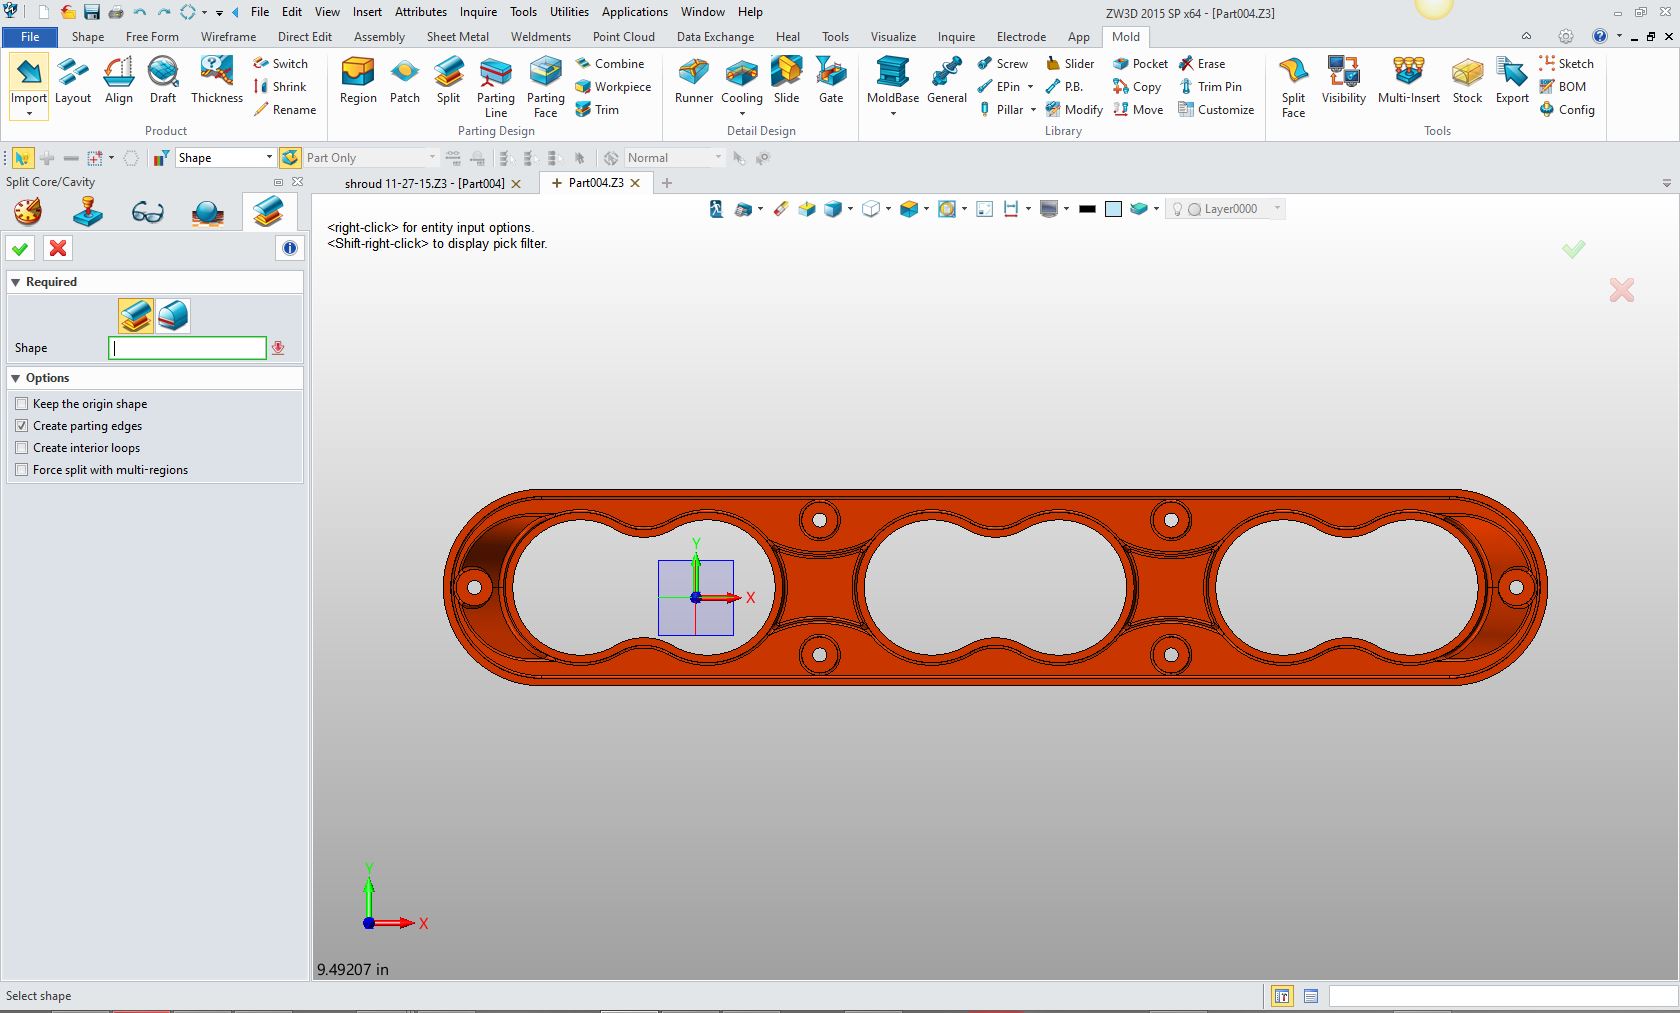Open the Inquire menu in menu bar
Screen dimensions: 1680x1013
point(478,12)
